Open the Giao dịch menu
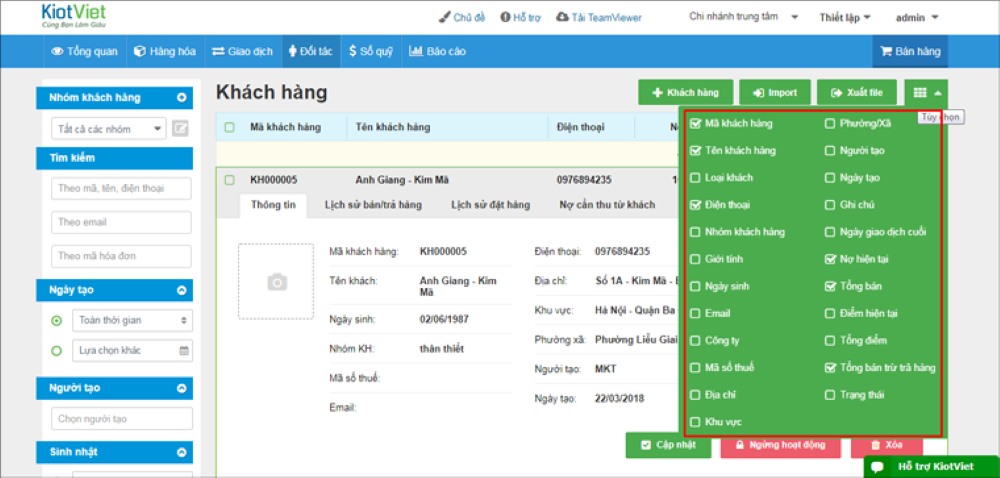The width and height of the screenshot is (1000, 478). pos(243,52)
